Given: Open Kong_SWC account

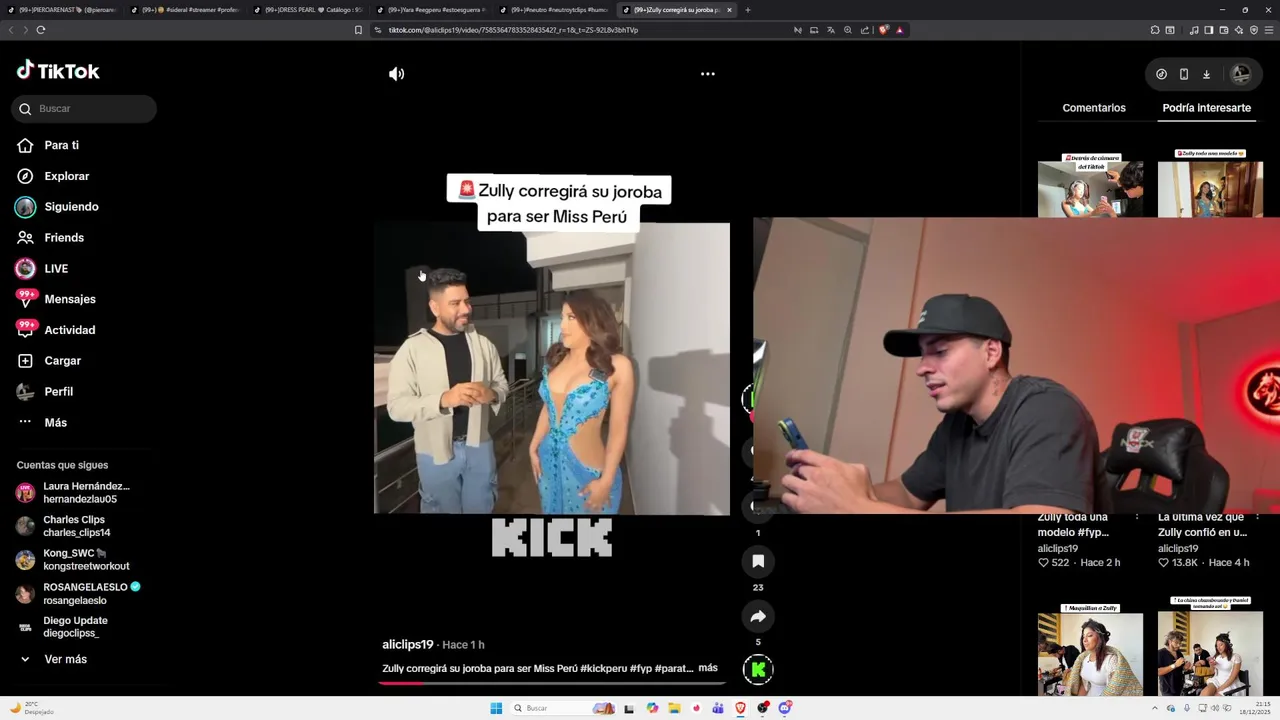Looking at the screenshot, I should (86, 559).
